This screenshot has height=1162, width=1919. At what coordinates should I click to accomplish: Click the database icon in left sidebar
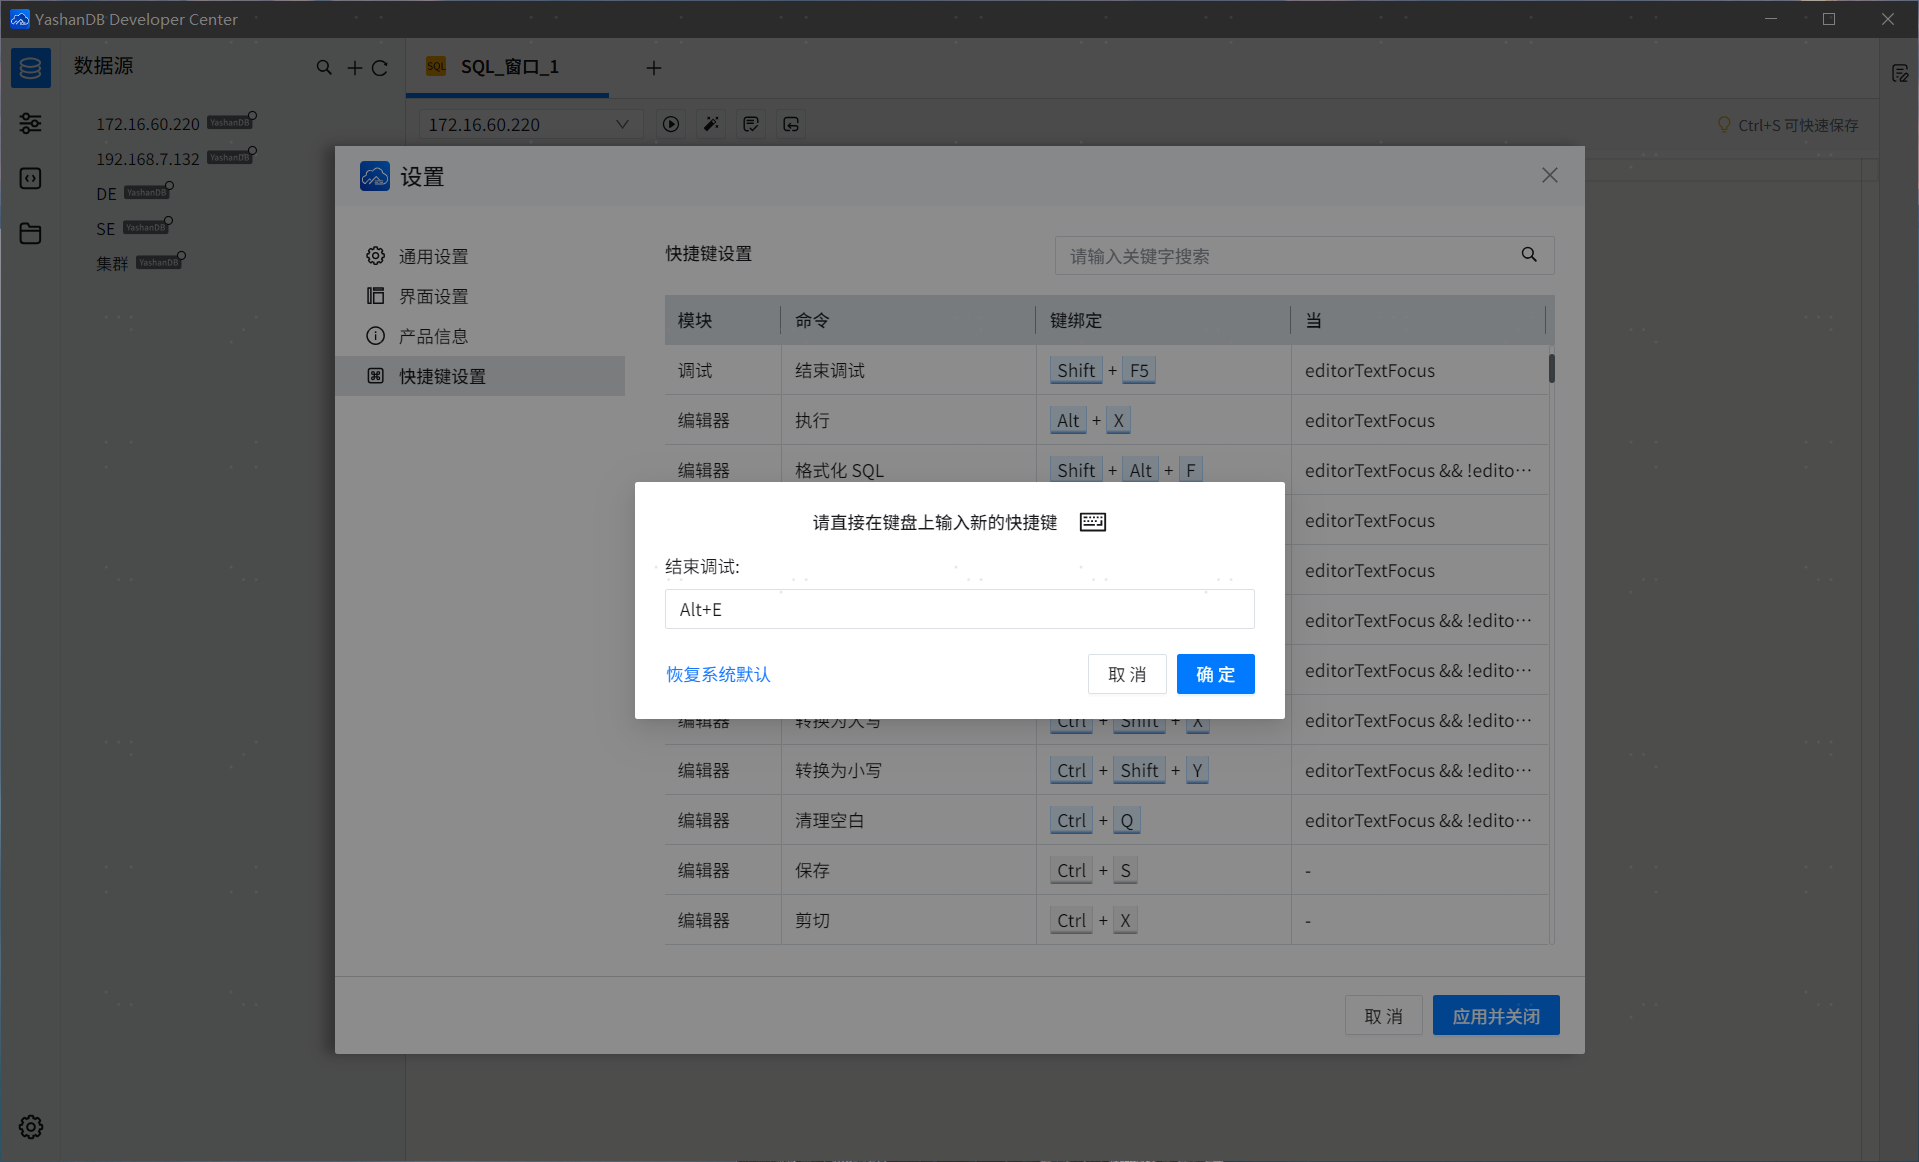[x=31, y=68]
